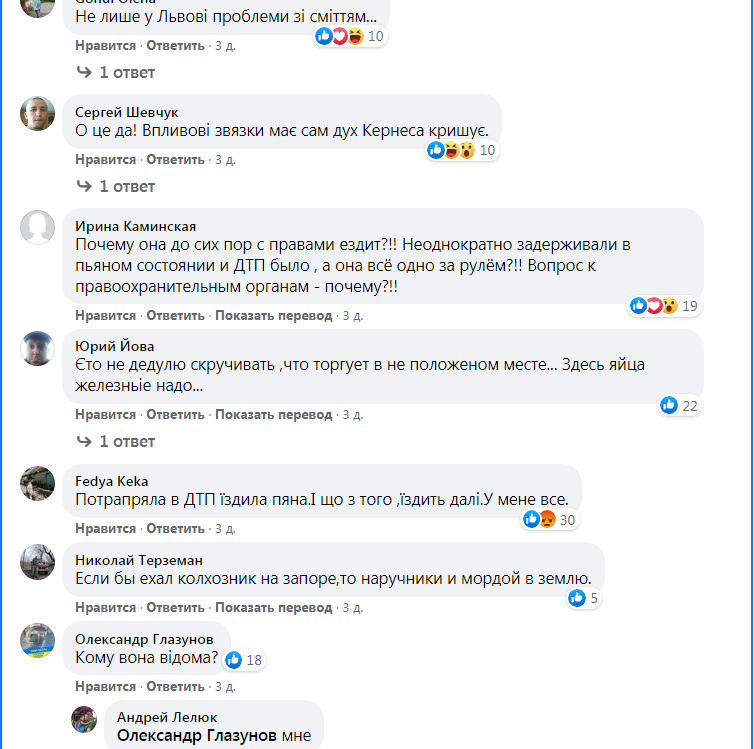Expand the reply under Сергей Шевчук's comment

(117, 186)
